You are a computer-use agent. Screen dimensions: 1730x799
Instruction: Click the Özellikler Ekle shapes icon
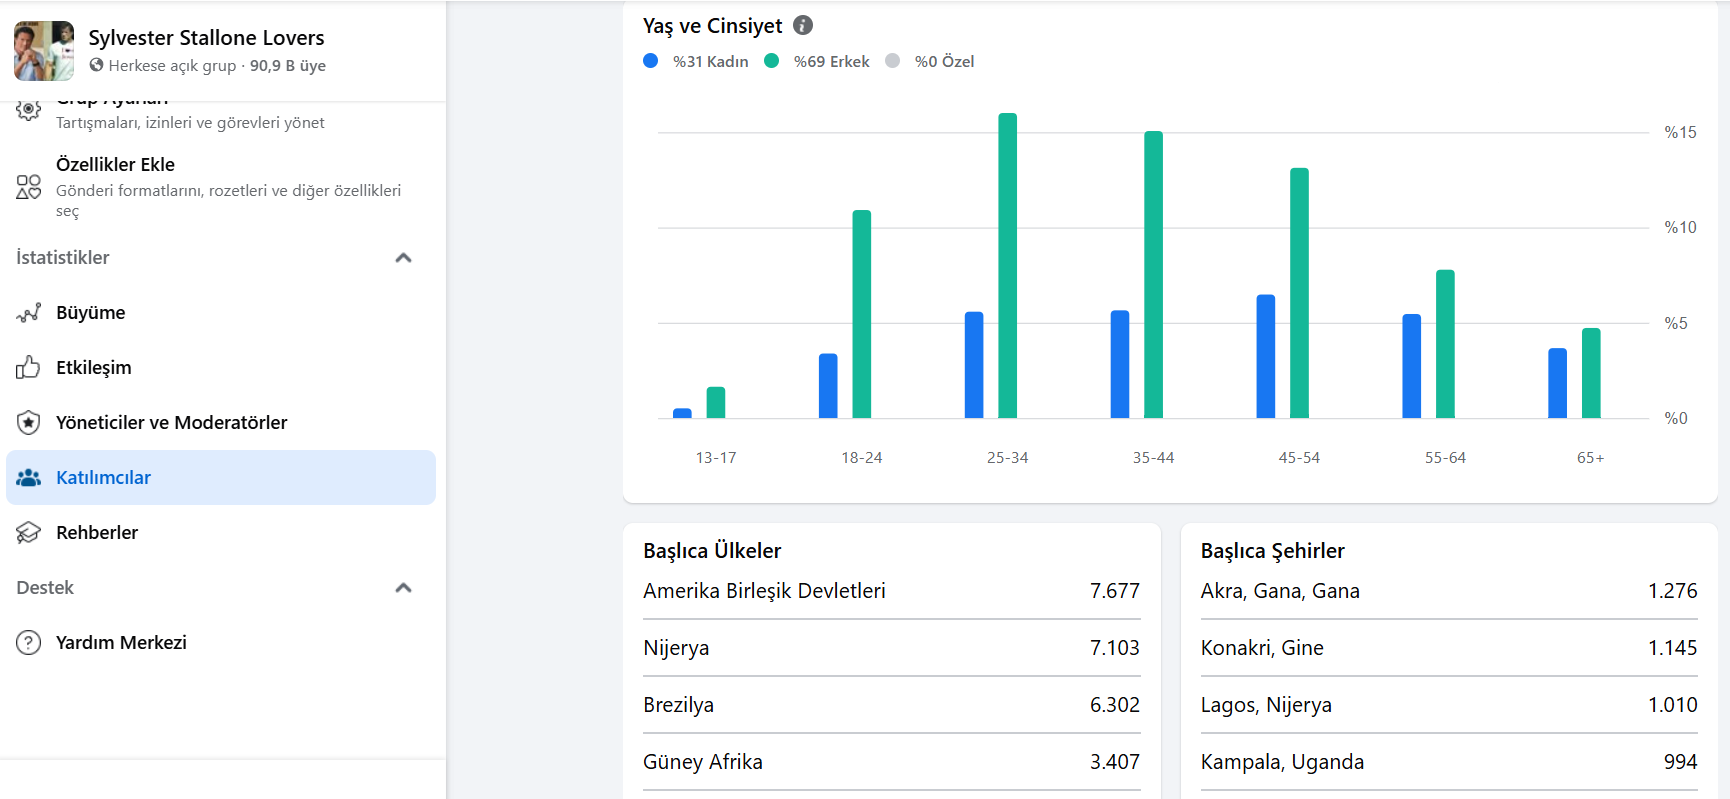click(x=29, y=187)
